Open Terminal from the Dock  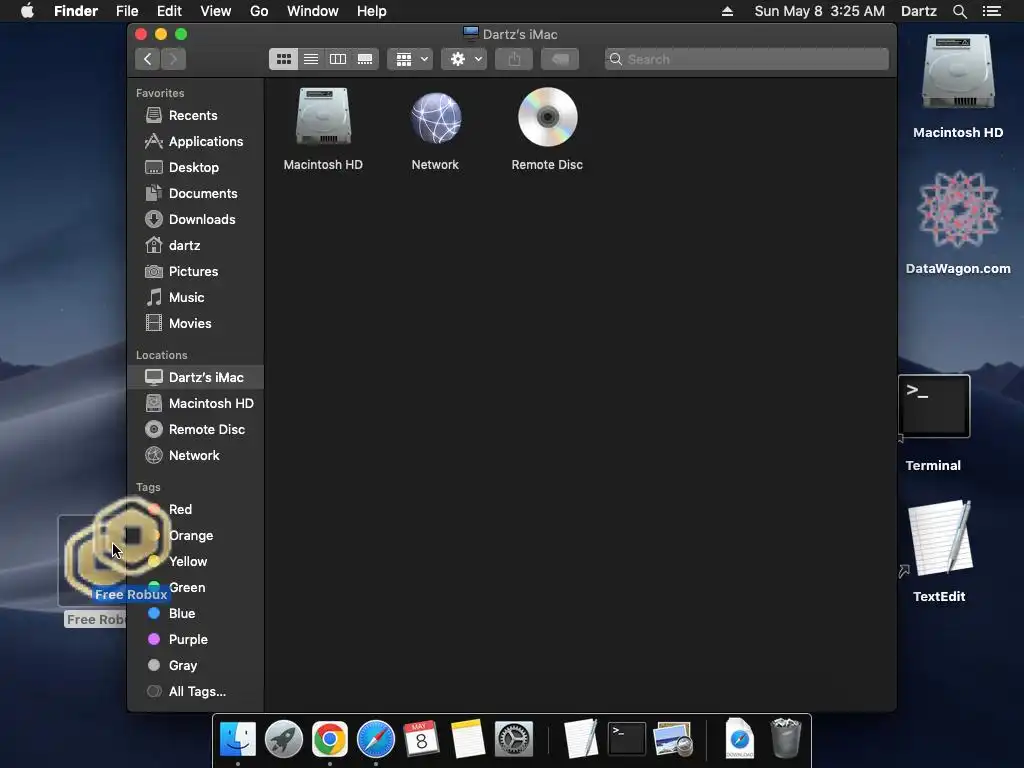(x=627, y=739)
